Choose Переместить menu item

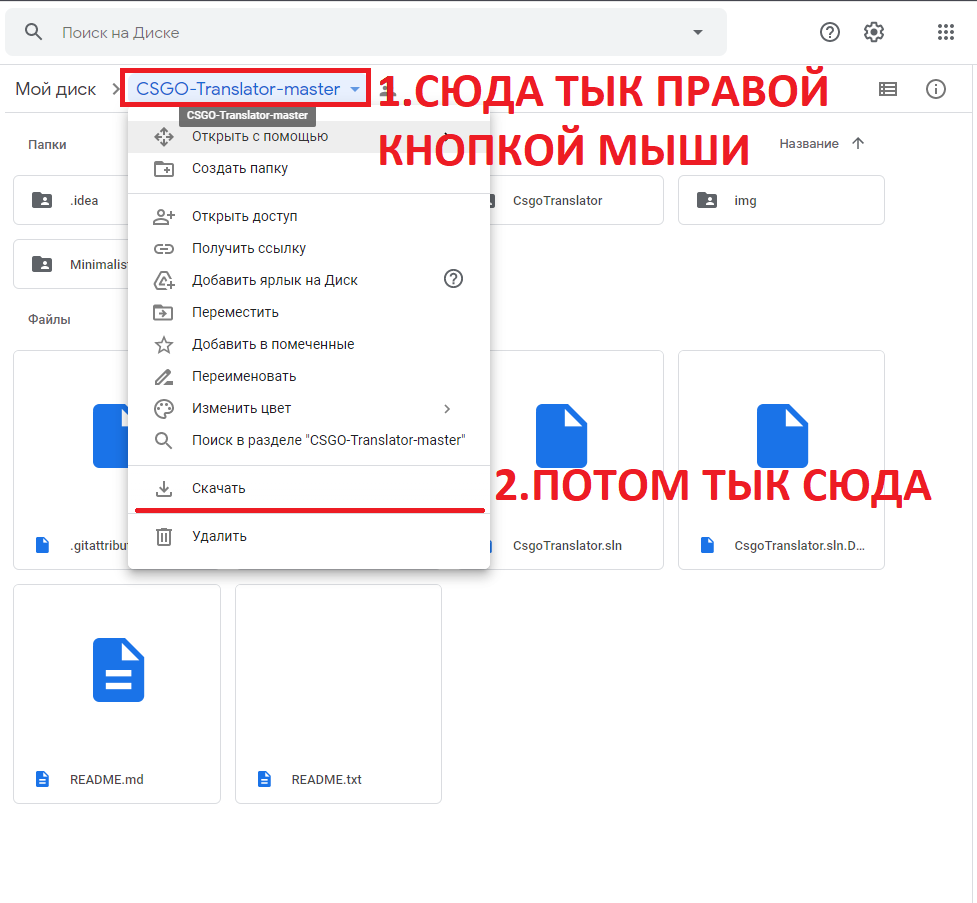tap(308, 312)
